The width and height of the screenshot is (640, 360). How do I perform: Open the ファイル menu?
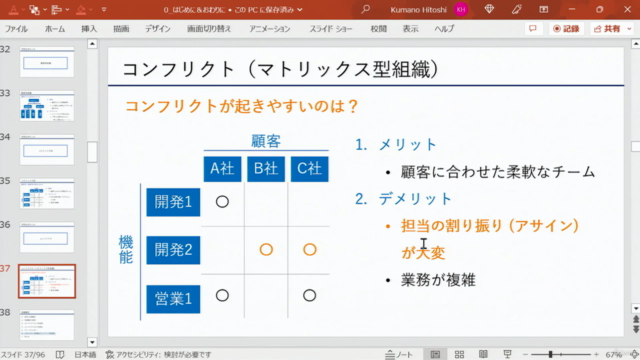[16, 29]
